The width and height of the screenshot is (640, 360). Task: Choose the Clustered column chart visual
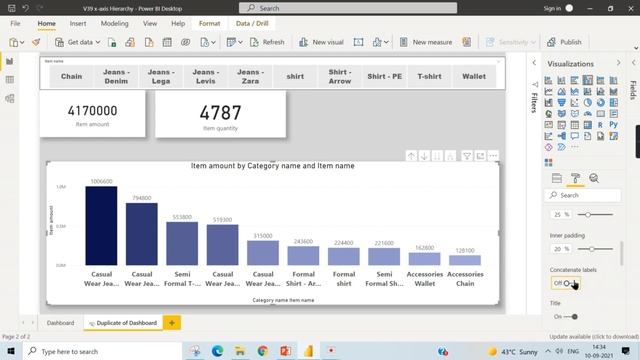coord(588,80)
